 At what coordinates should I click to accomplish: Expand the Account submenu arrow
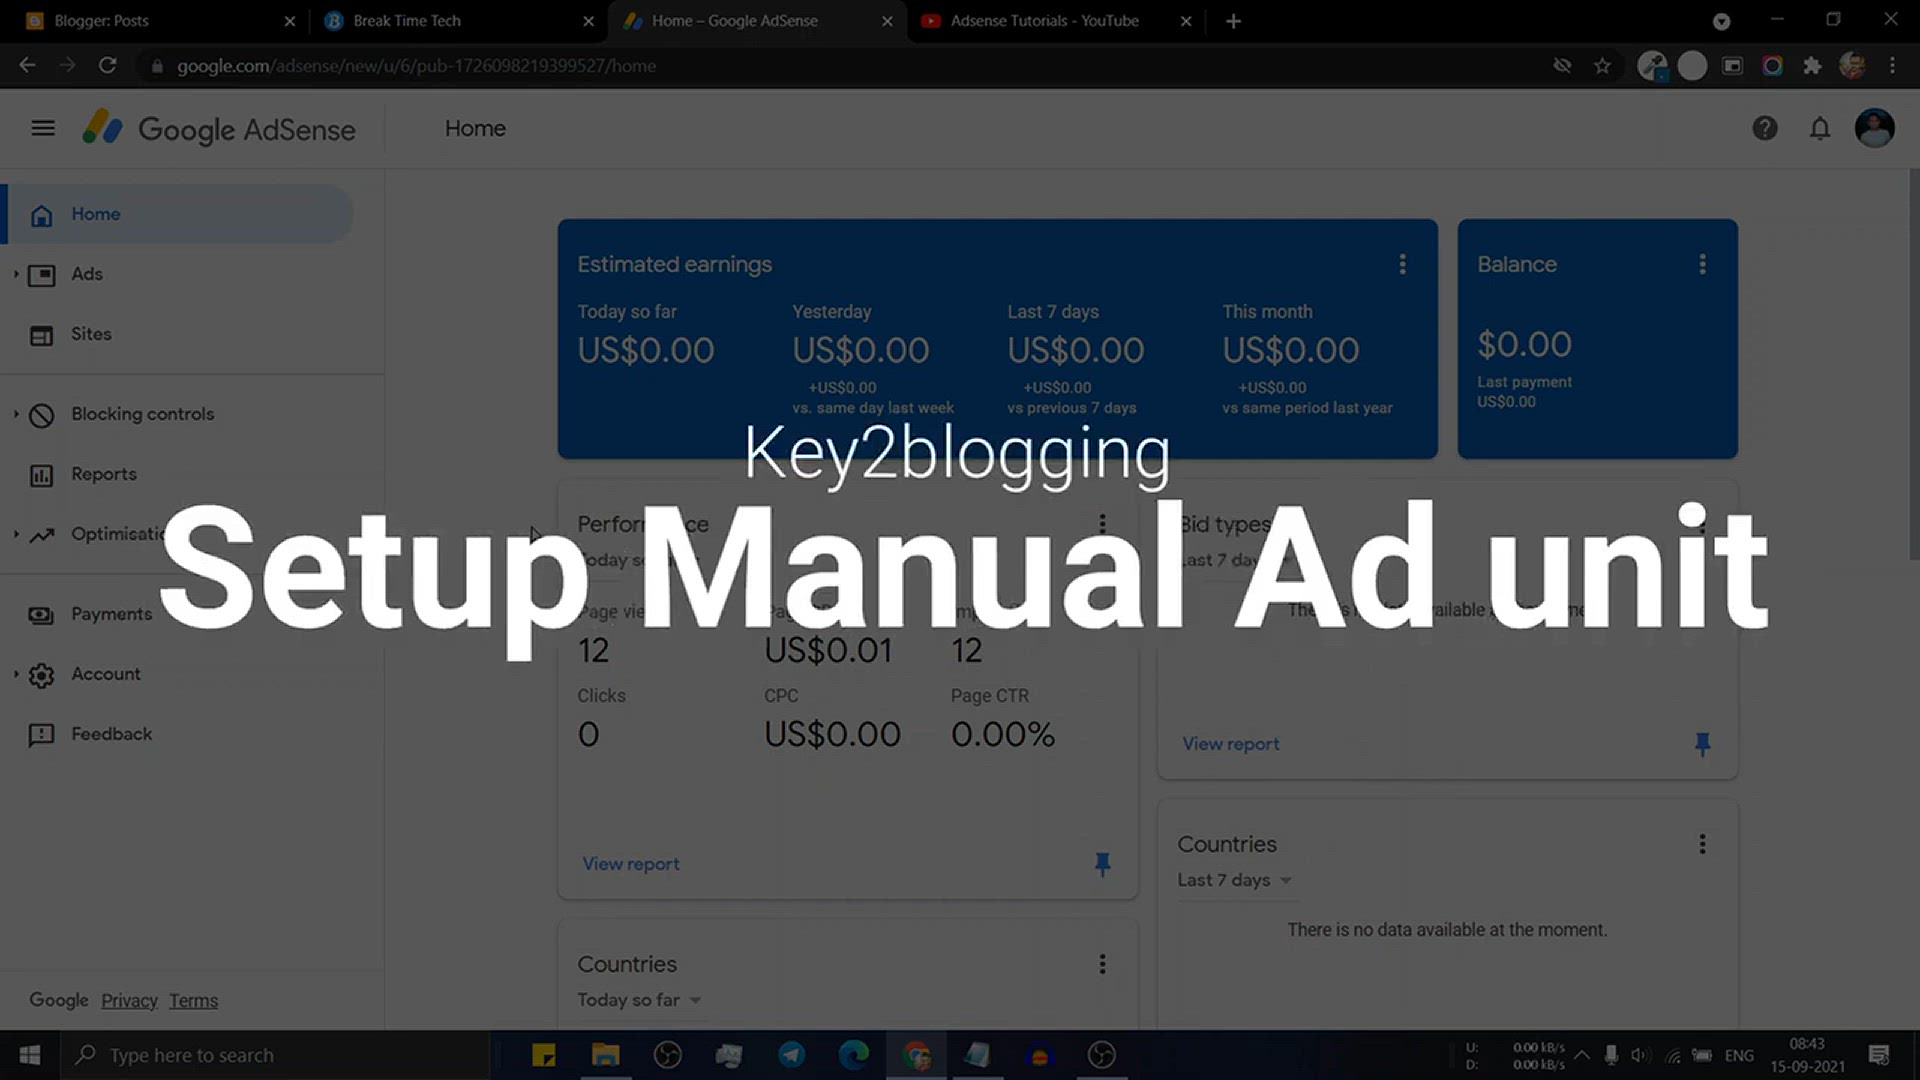click(x=16, y=674)
